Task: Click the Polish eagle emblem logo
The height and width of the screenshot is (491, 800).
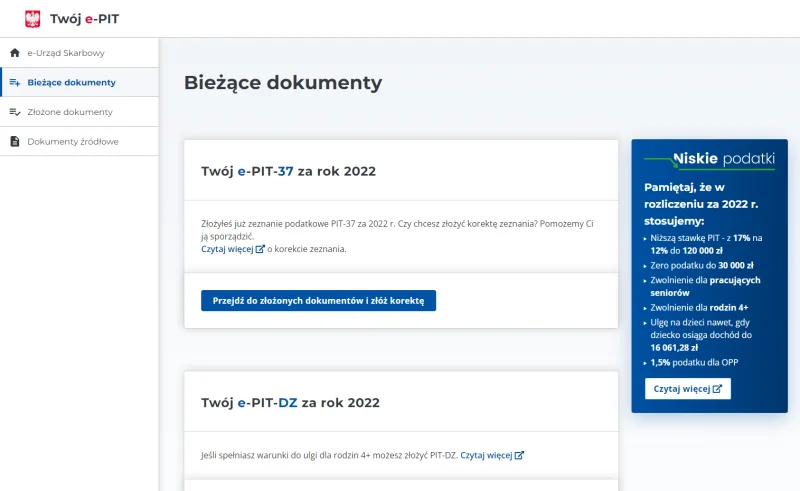Action: pos(33,19)
